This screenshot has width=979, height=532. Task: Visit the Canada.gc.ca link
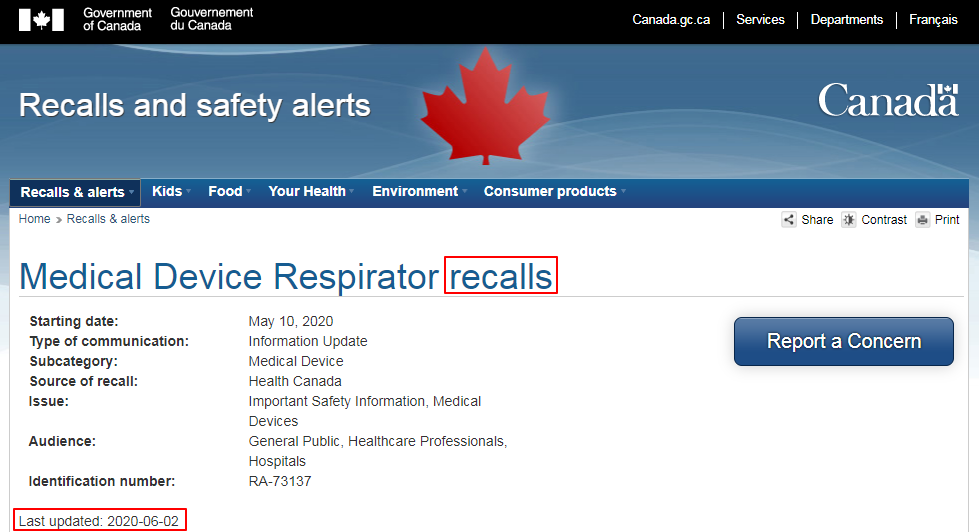671,20
